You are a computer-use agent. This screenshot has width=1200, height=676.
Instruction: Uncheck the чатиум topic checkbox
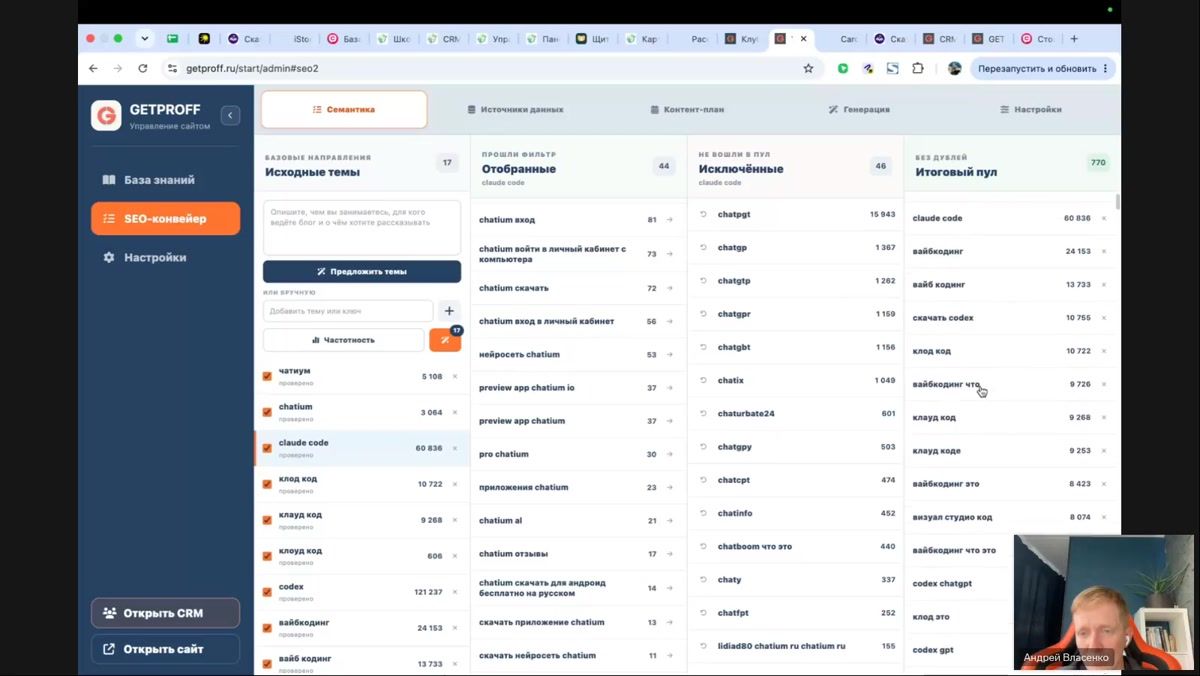pos(267,376)
